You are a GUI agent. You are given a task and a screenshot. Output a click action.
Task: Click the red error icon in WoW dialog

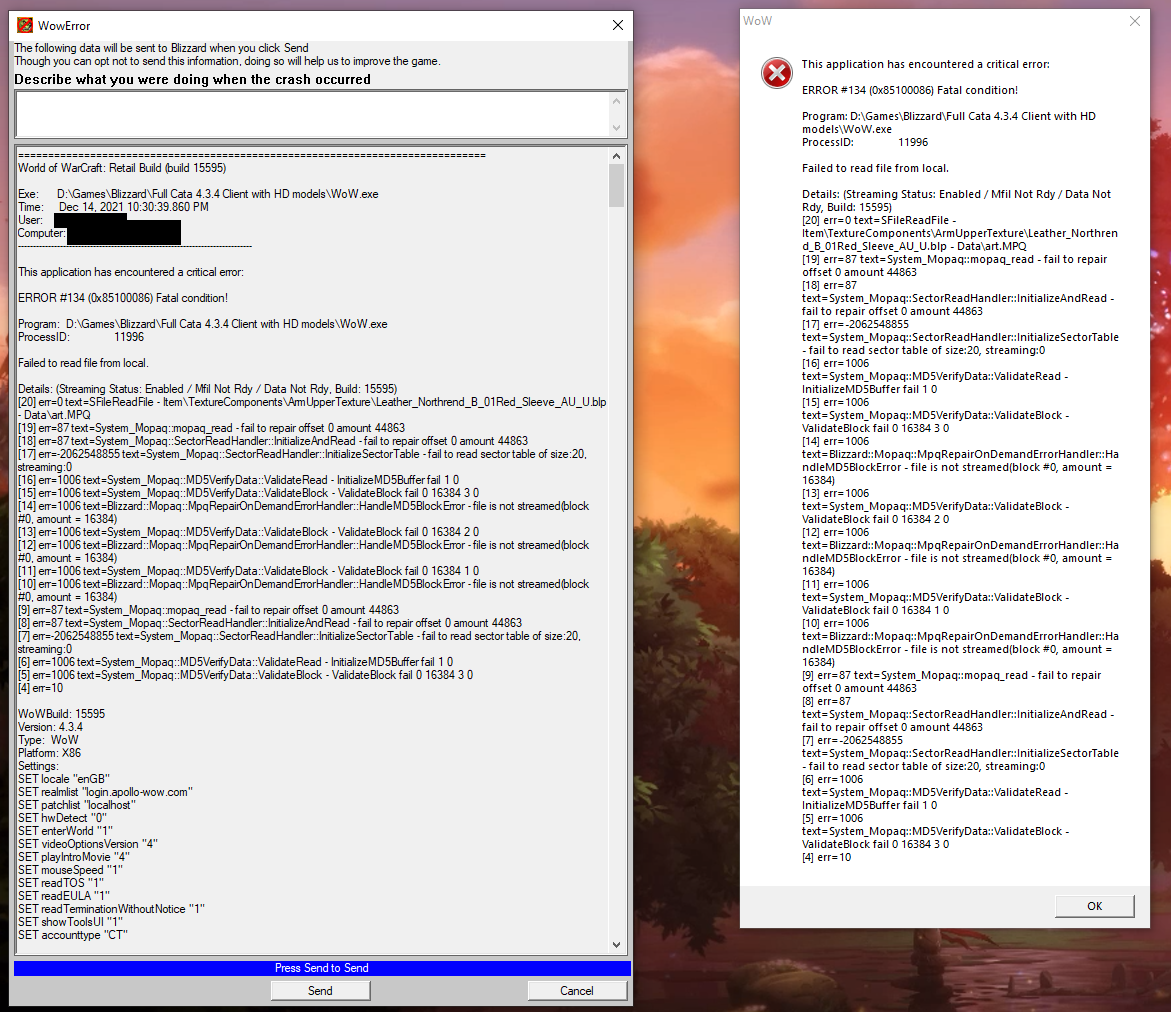[x=777, y=73]
